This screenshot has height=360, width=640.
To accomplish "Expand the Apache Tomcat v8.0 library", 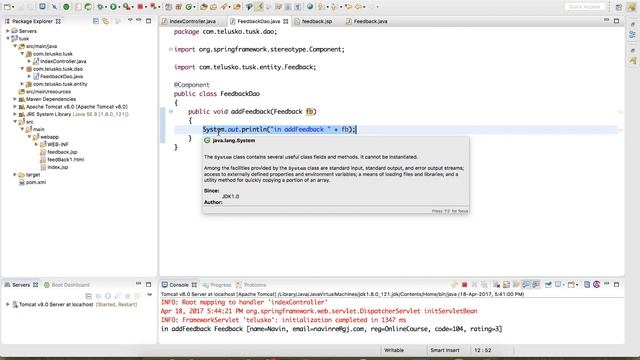I will coord(15,107).
